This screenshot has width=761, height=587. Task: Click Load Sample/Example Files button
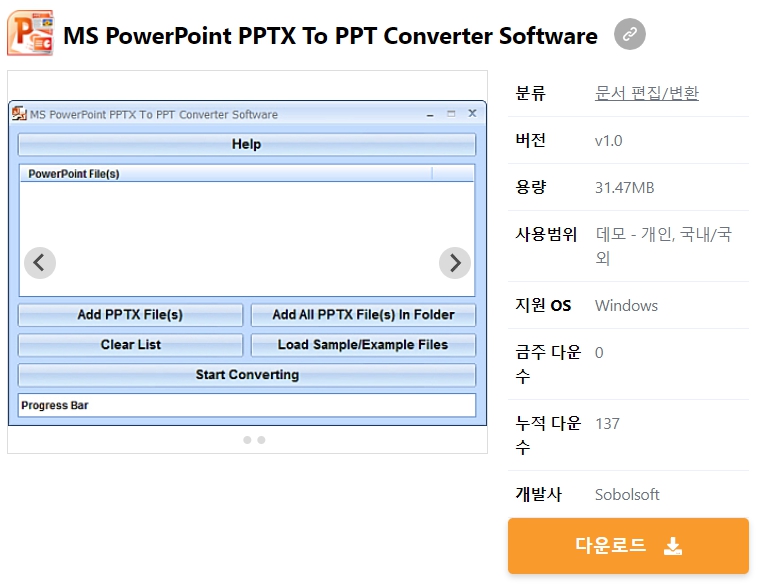coord(363,345)
